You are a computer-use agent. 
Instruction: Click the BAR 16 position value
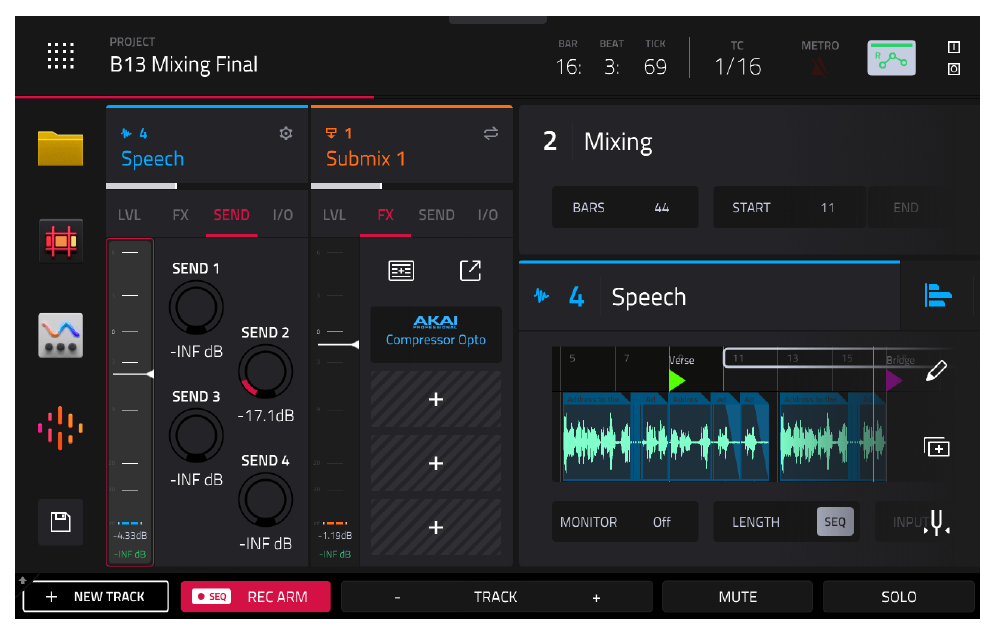[x=568, y=66]
